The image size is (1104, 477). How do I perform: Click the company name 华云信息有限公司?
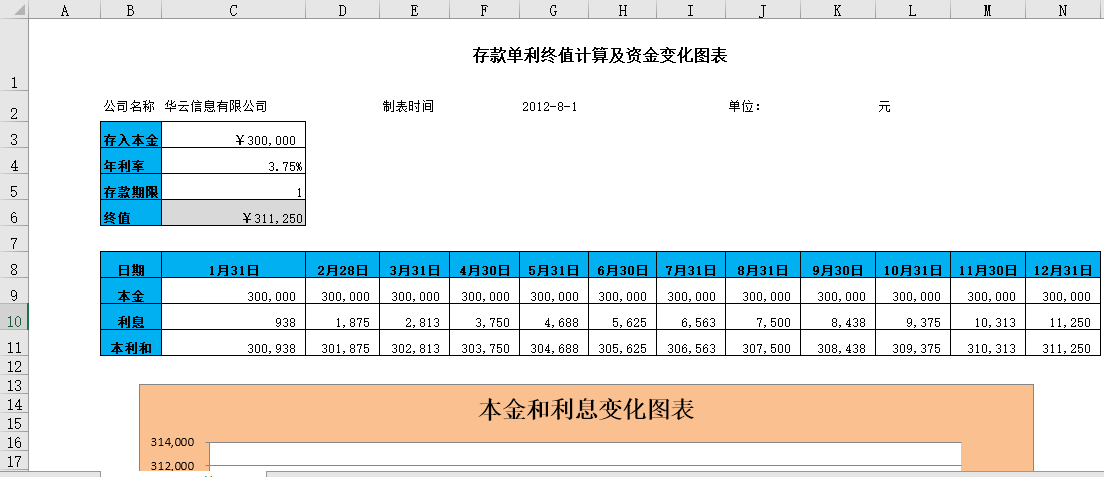pos(216,106)
